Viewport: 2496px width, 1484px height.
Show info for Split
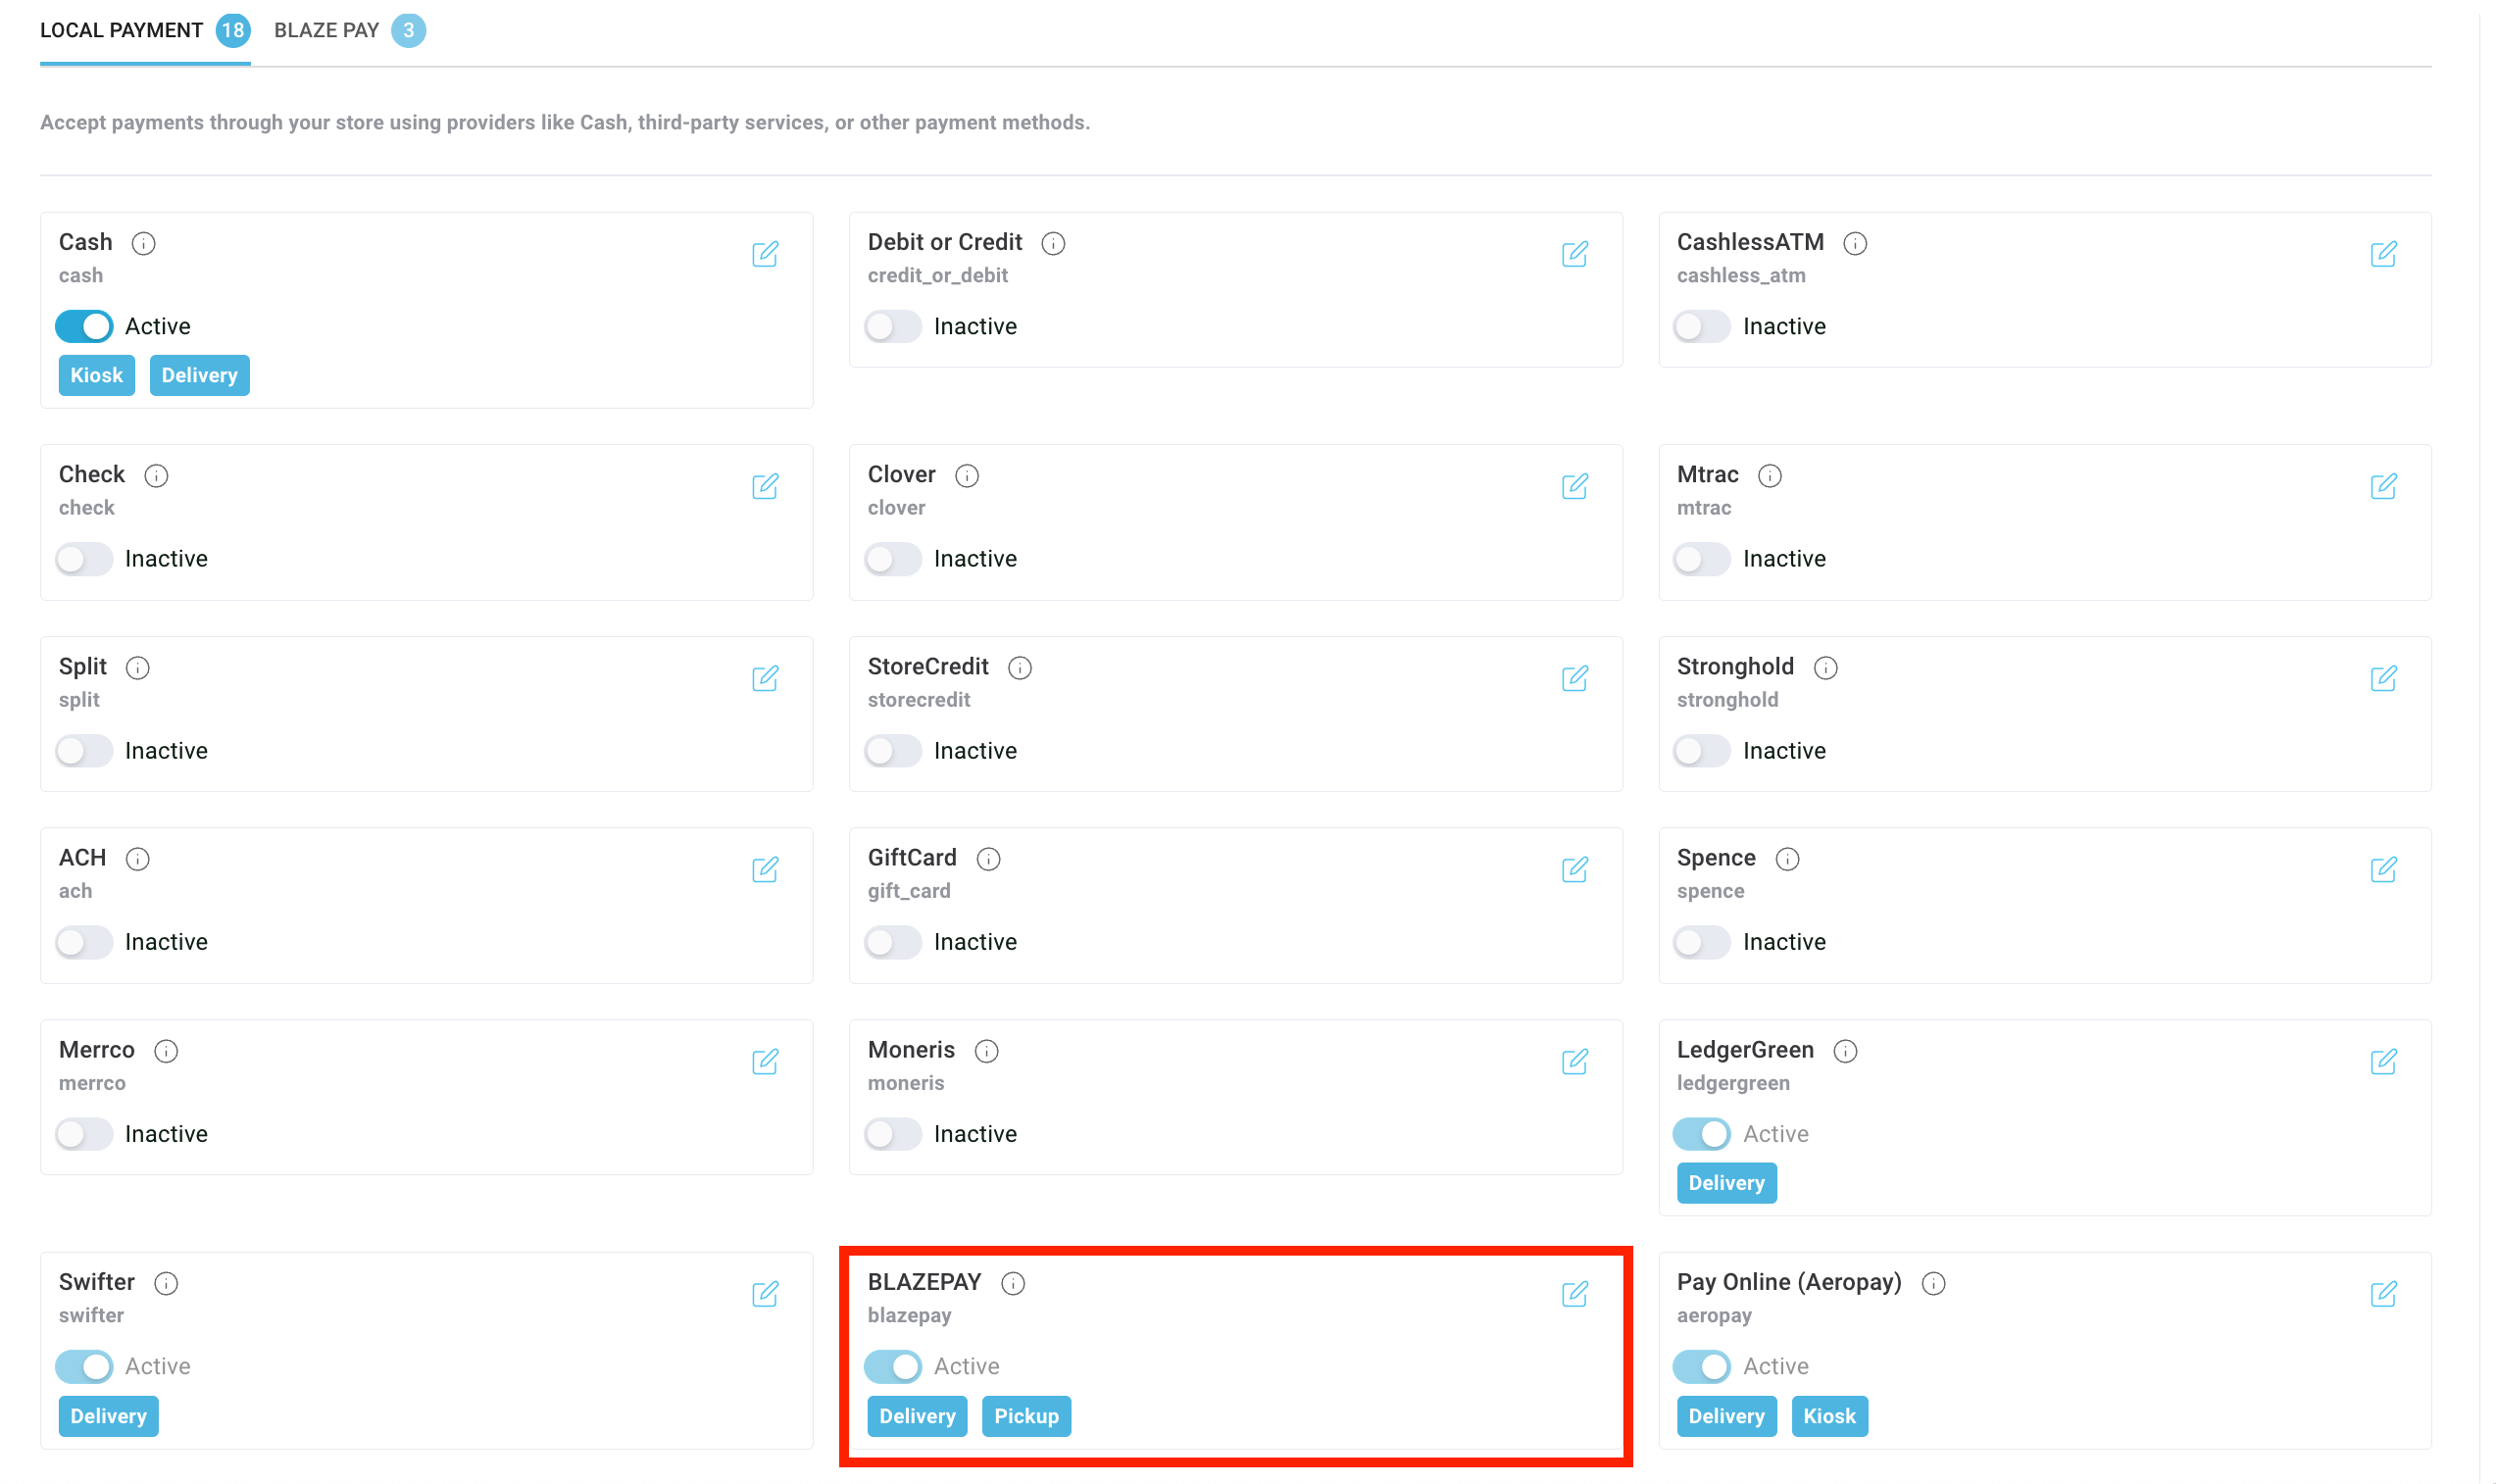[x=138, y=667]
